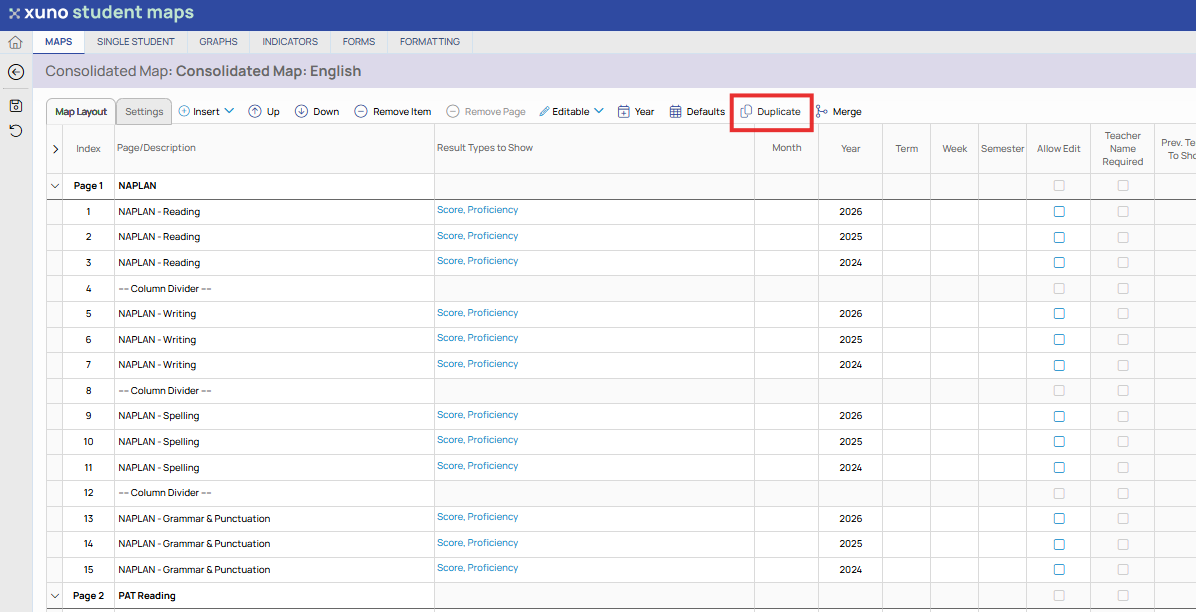
Task: Tick Allow Edit for NAPLAN Reading 2026 row
Action: point(1059,211)
